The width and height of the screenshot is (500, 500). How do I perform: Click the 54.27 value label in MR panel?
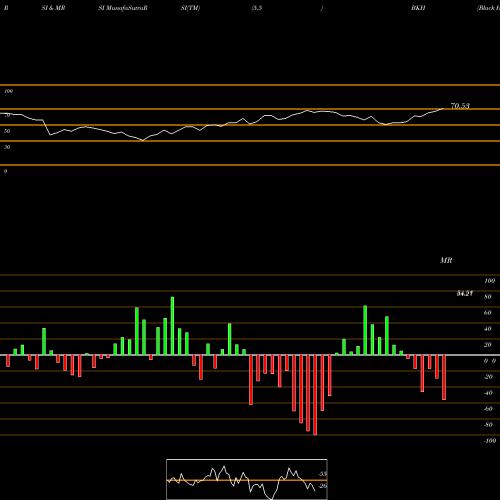pyautogui.click(x=465, y=293)
